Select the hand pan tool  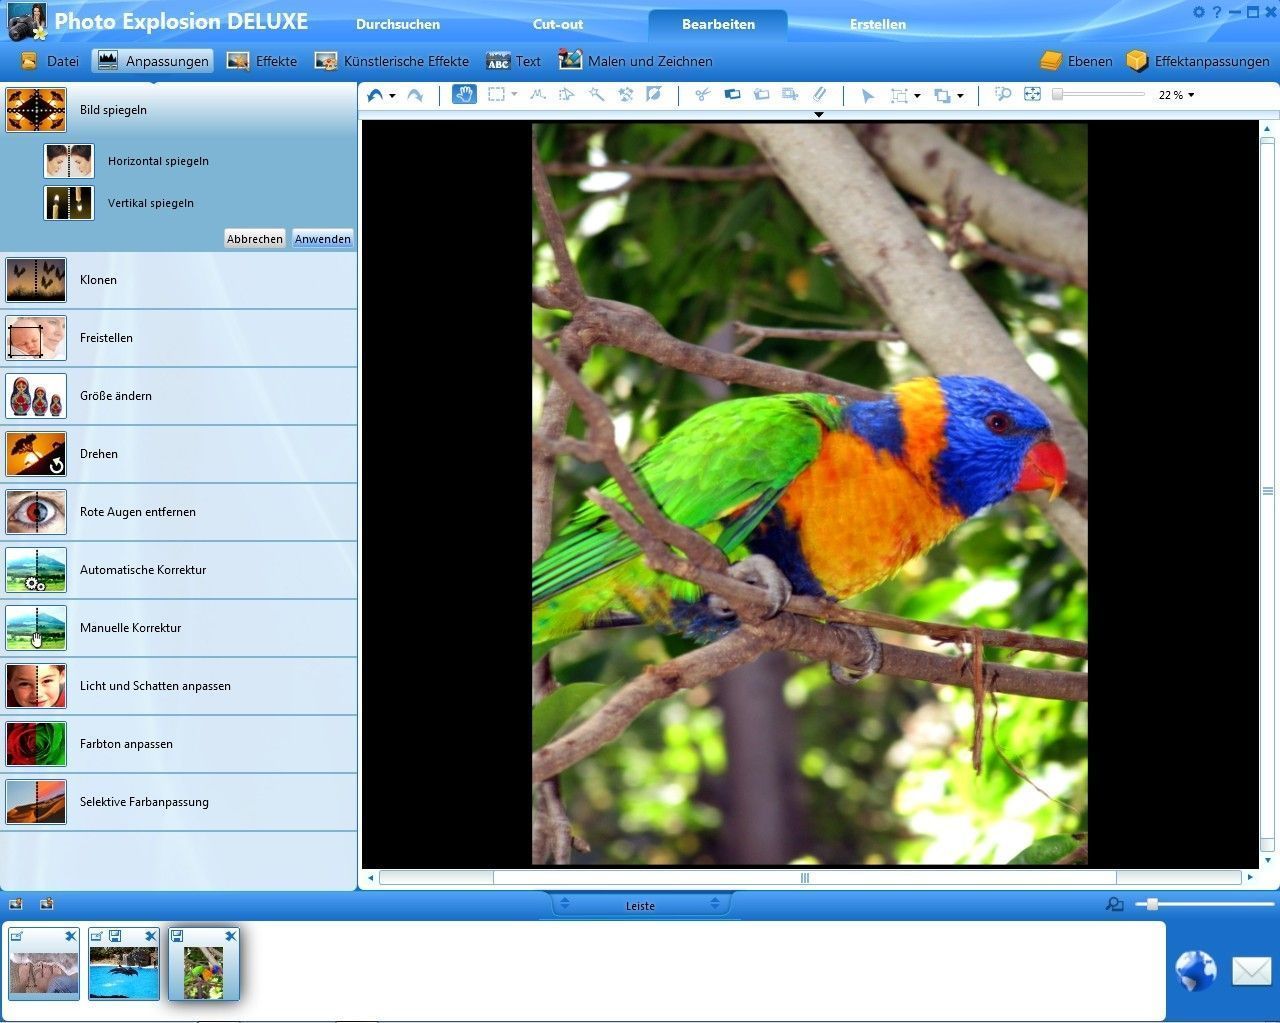click(464, 95)
